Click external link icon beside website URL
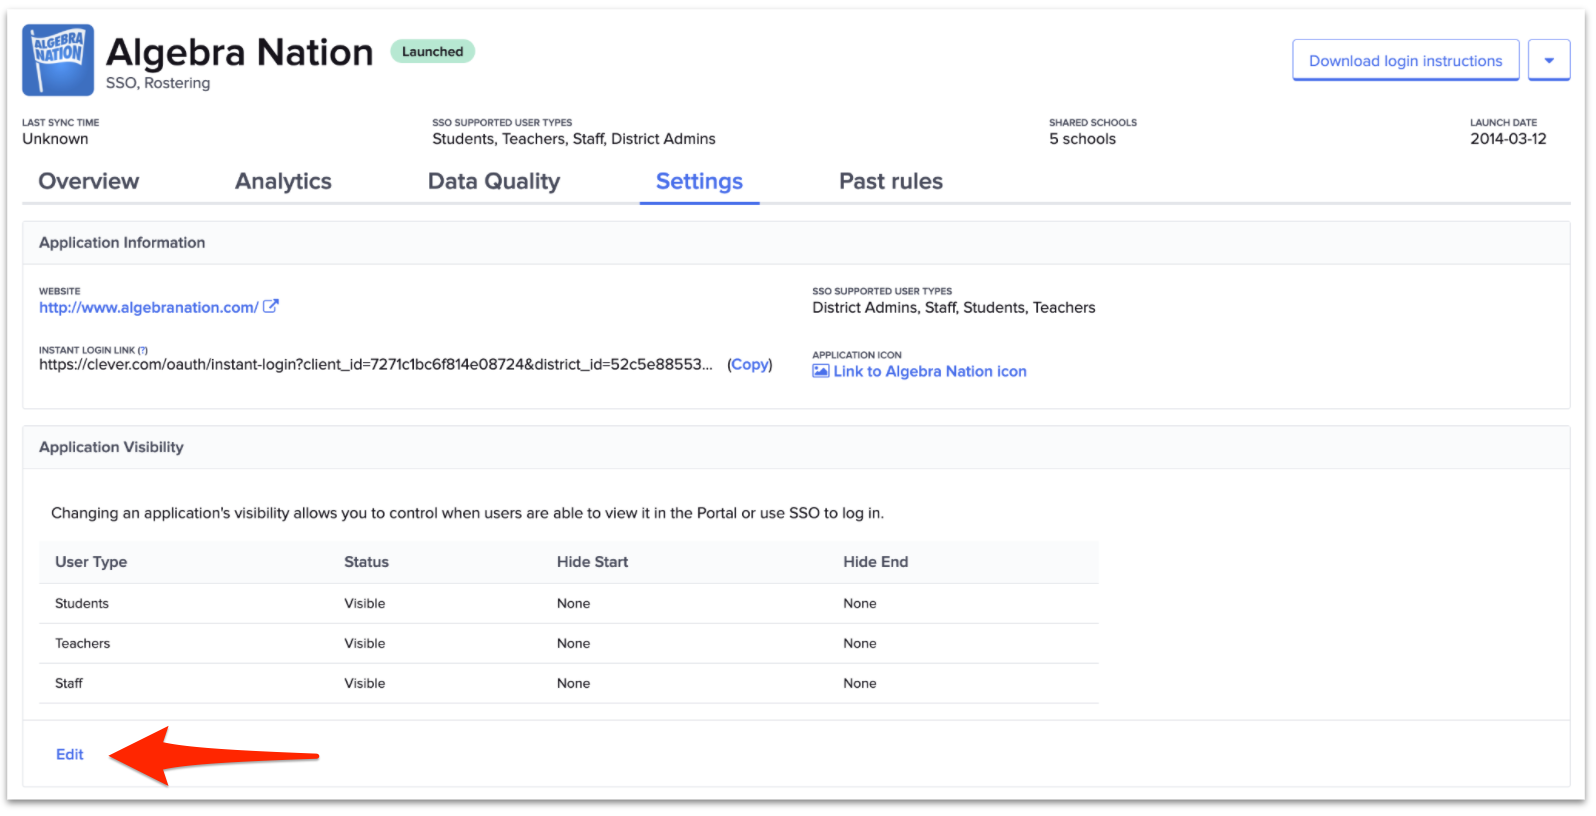The image size is (1596, 816). tap(271, 307)
